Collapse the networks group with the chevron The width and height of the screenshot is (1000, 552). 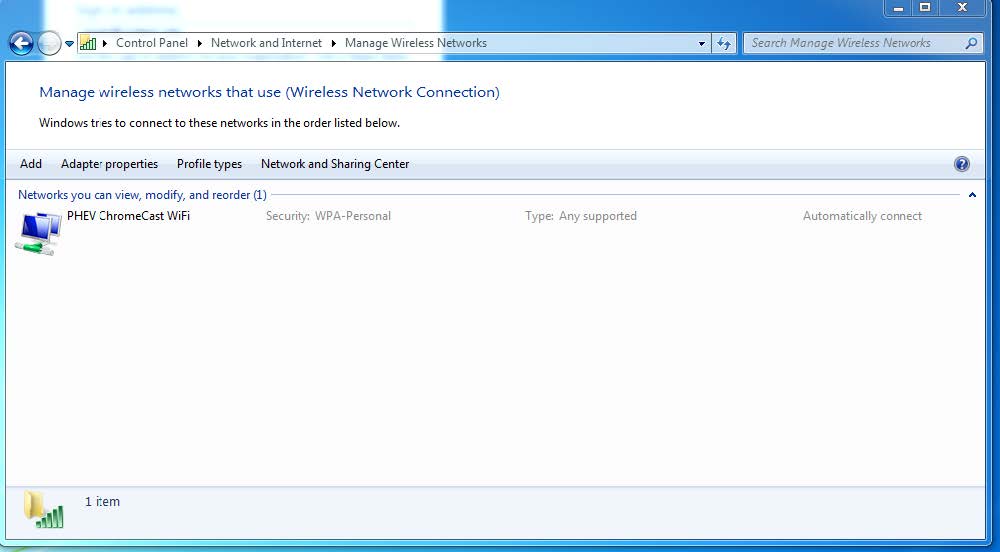(x=972, y=195)
